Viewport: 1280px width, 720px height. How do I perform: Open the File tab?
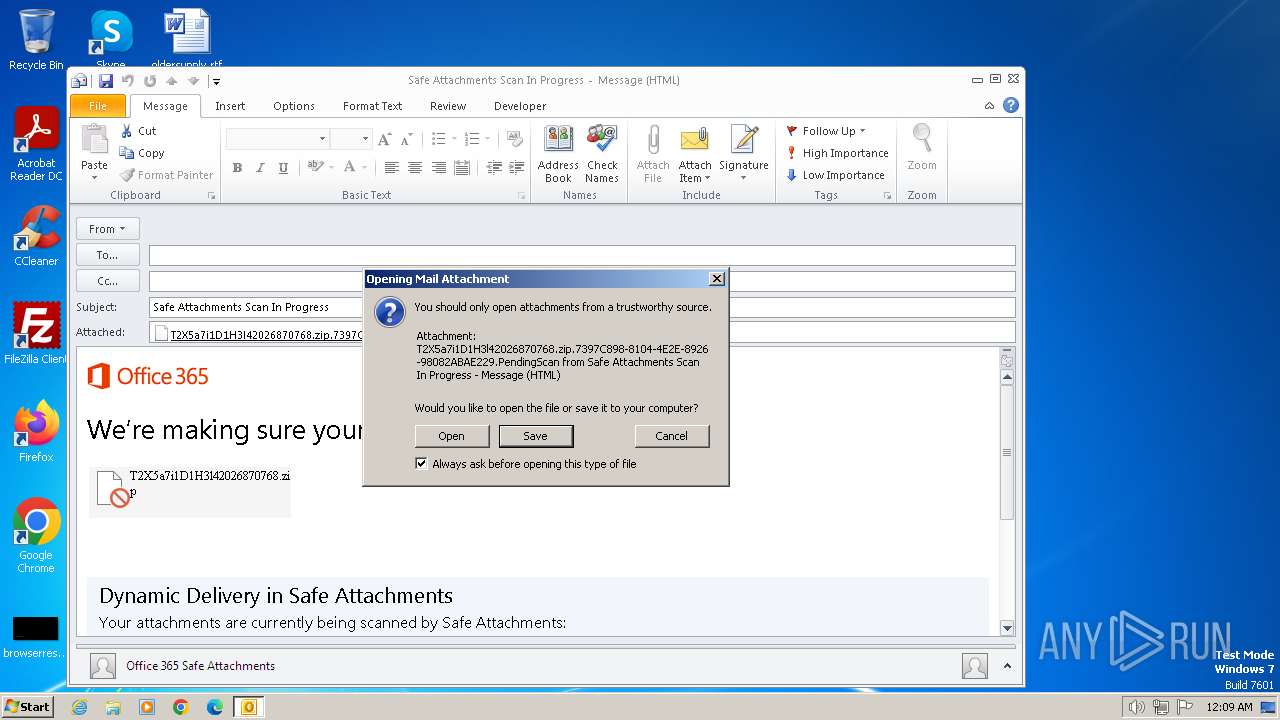tap(98, 106)
